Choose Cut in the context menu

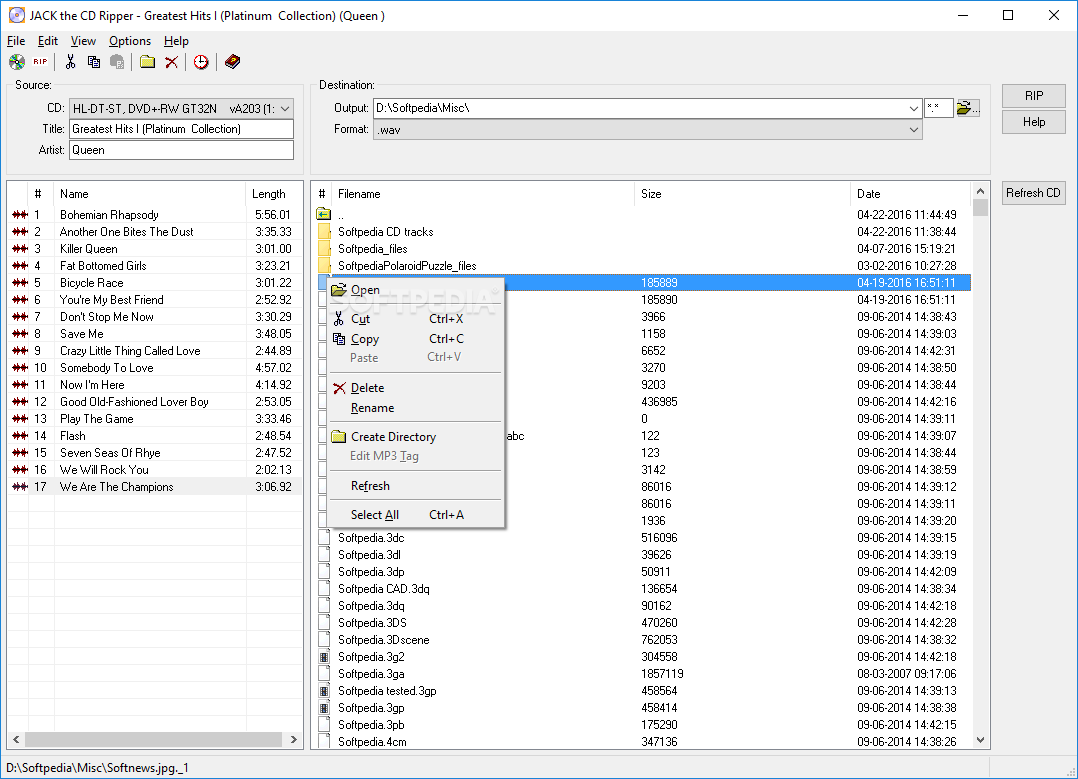click(417, 319)
